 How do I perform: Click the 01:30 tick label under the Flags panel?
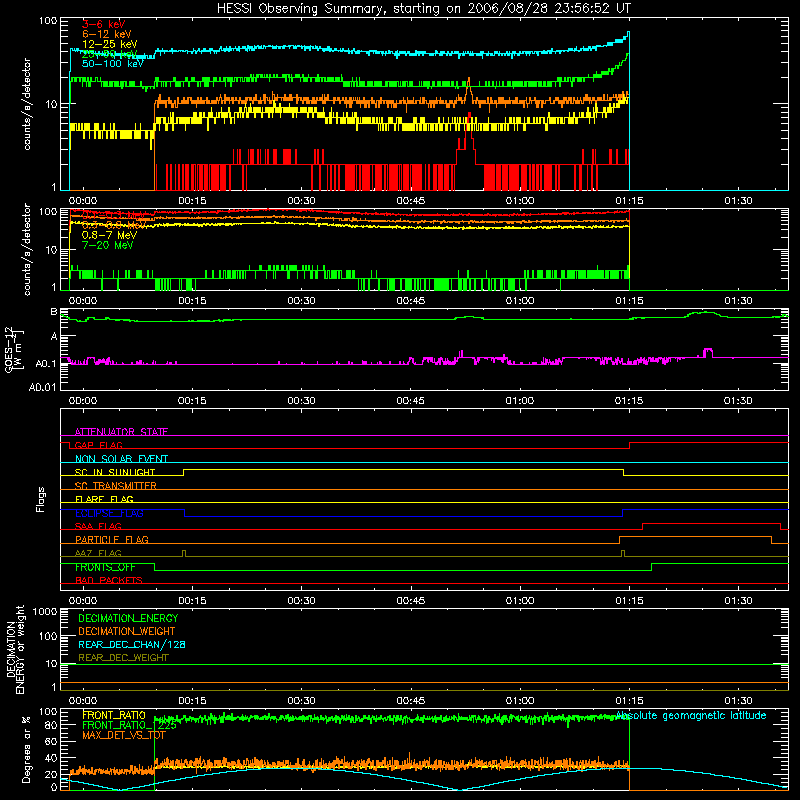tap(738, 601)
